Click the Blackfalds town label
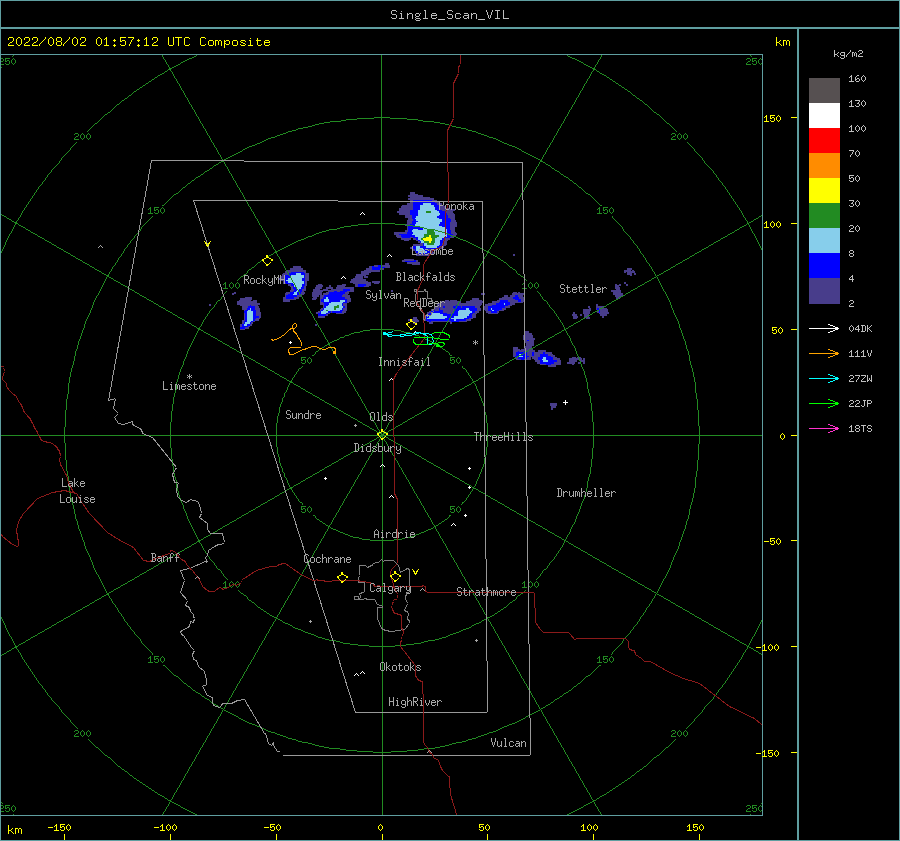 425,277
